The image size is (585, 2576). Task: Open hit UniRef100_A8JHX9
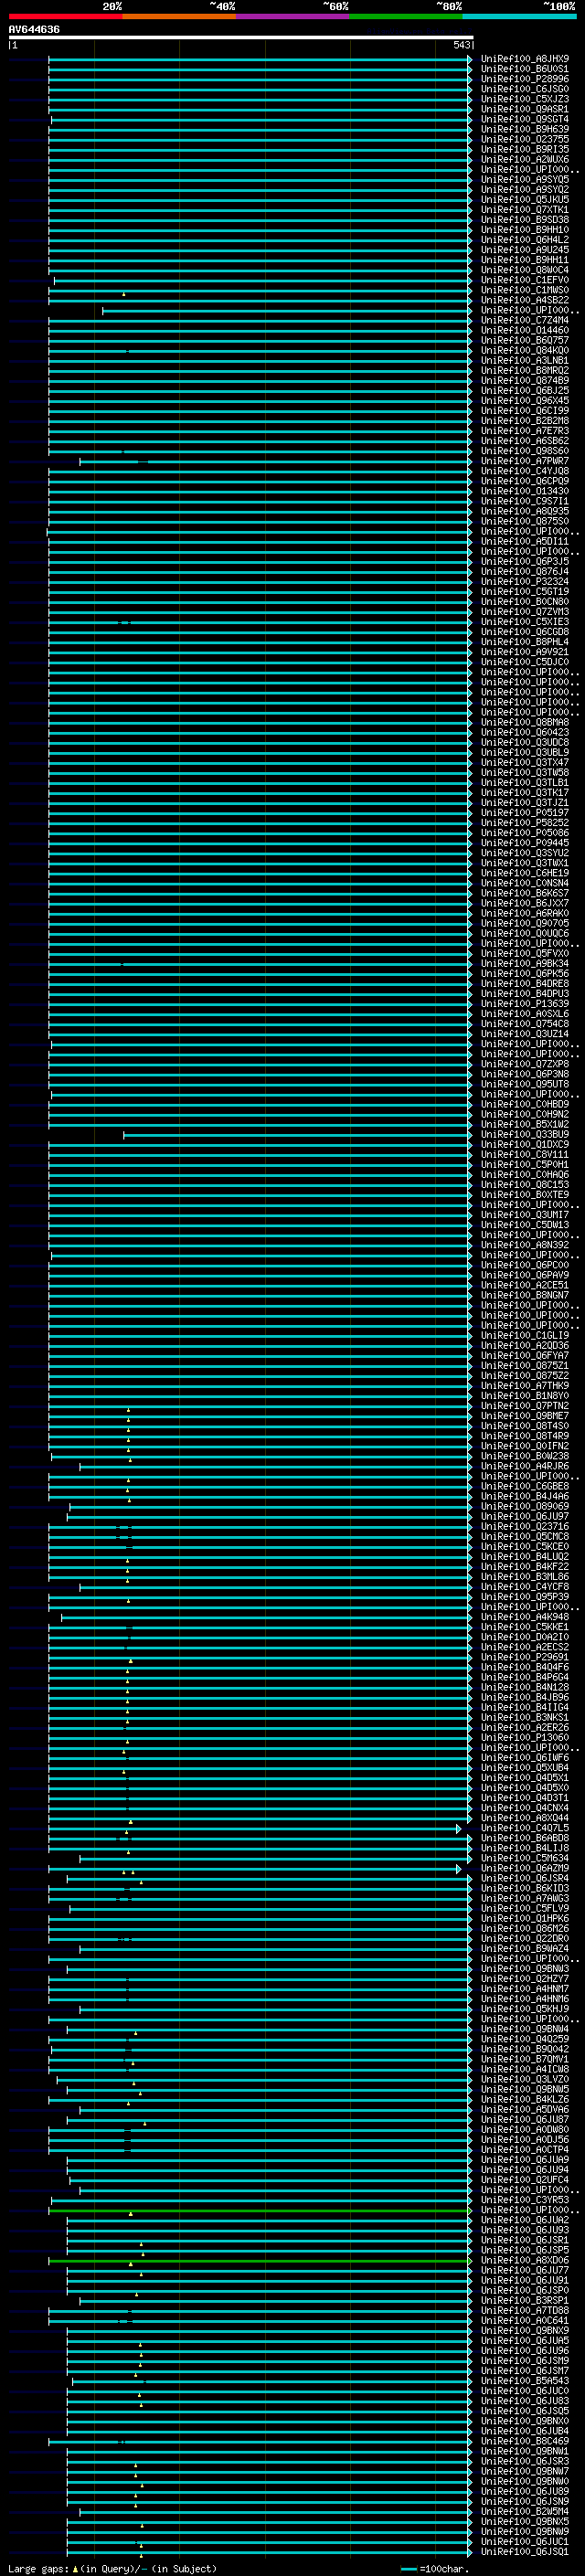(x=525, y=59)
